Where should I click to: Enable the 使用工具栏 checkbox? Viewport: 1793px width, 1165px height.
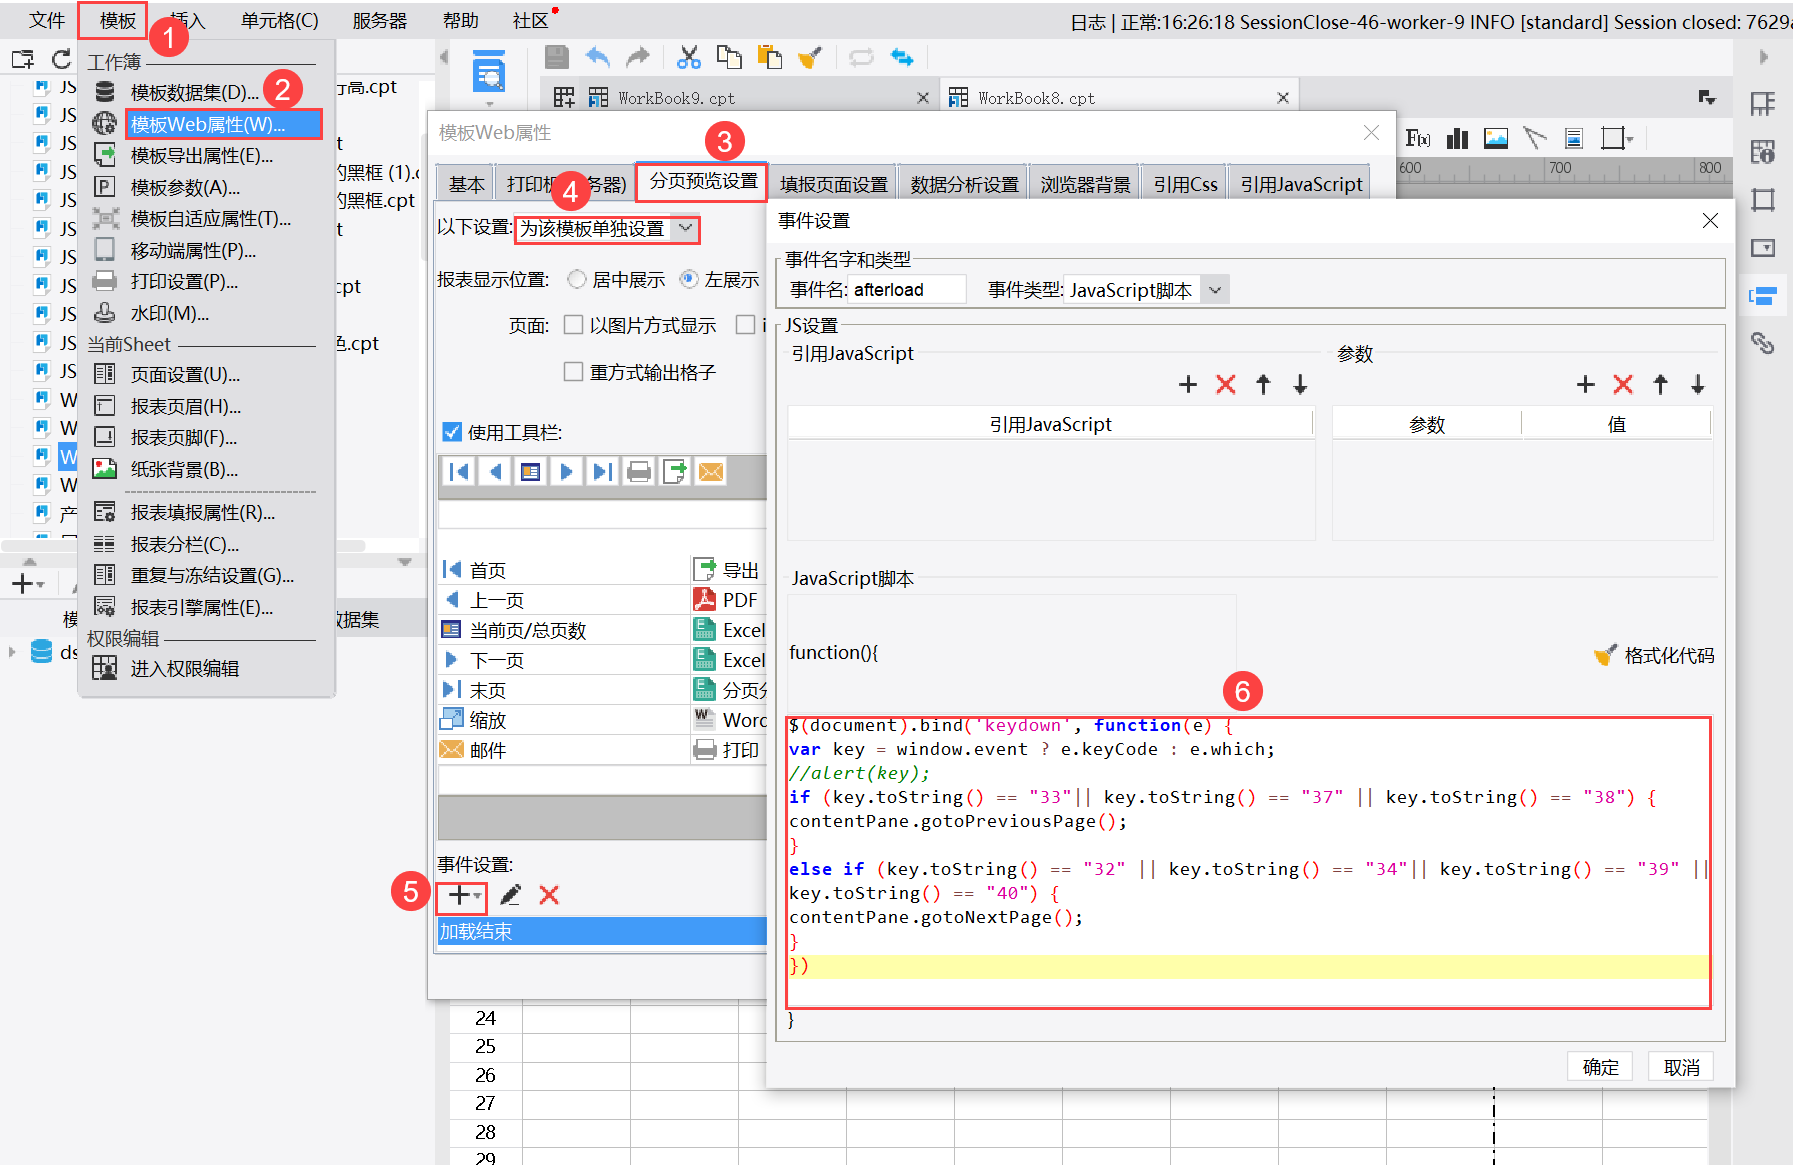point(452,432)
